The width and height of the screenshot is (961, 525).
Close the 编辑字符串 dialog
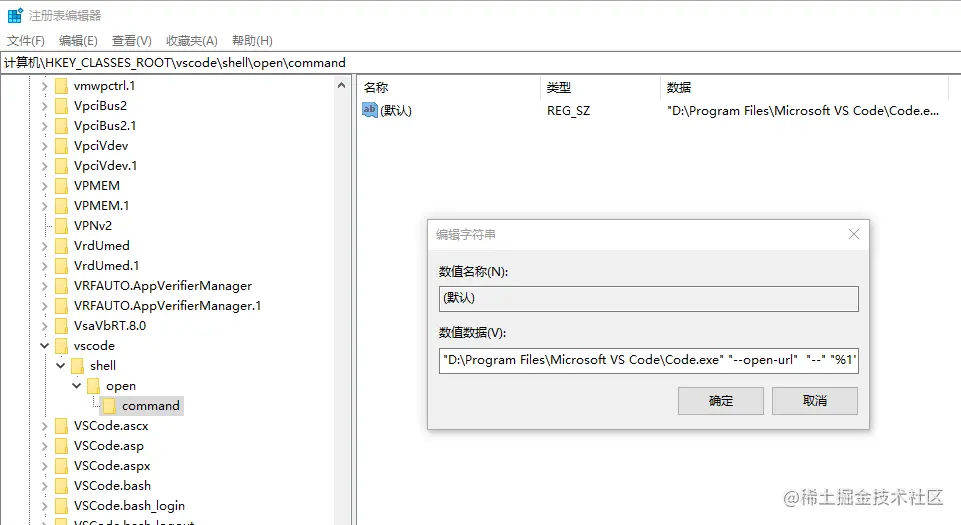pos(854,235)
